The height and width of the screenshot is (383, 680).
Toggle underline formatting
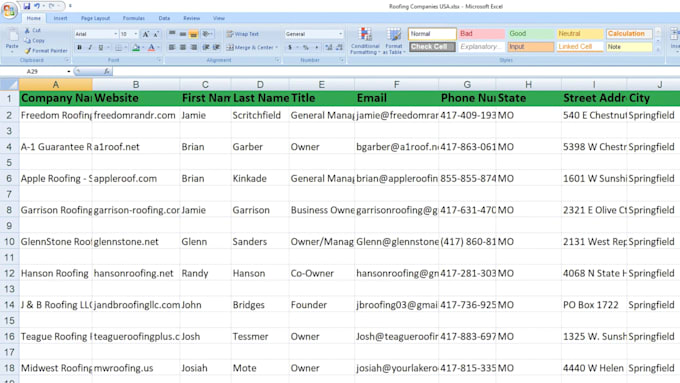101,47
